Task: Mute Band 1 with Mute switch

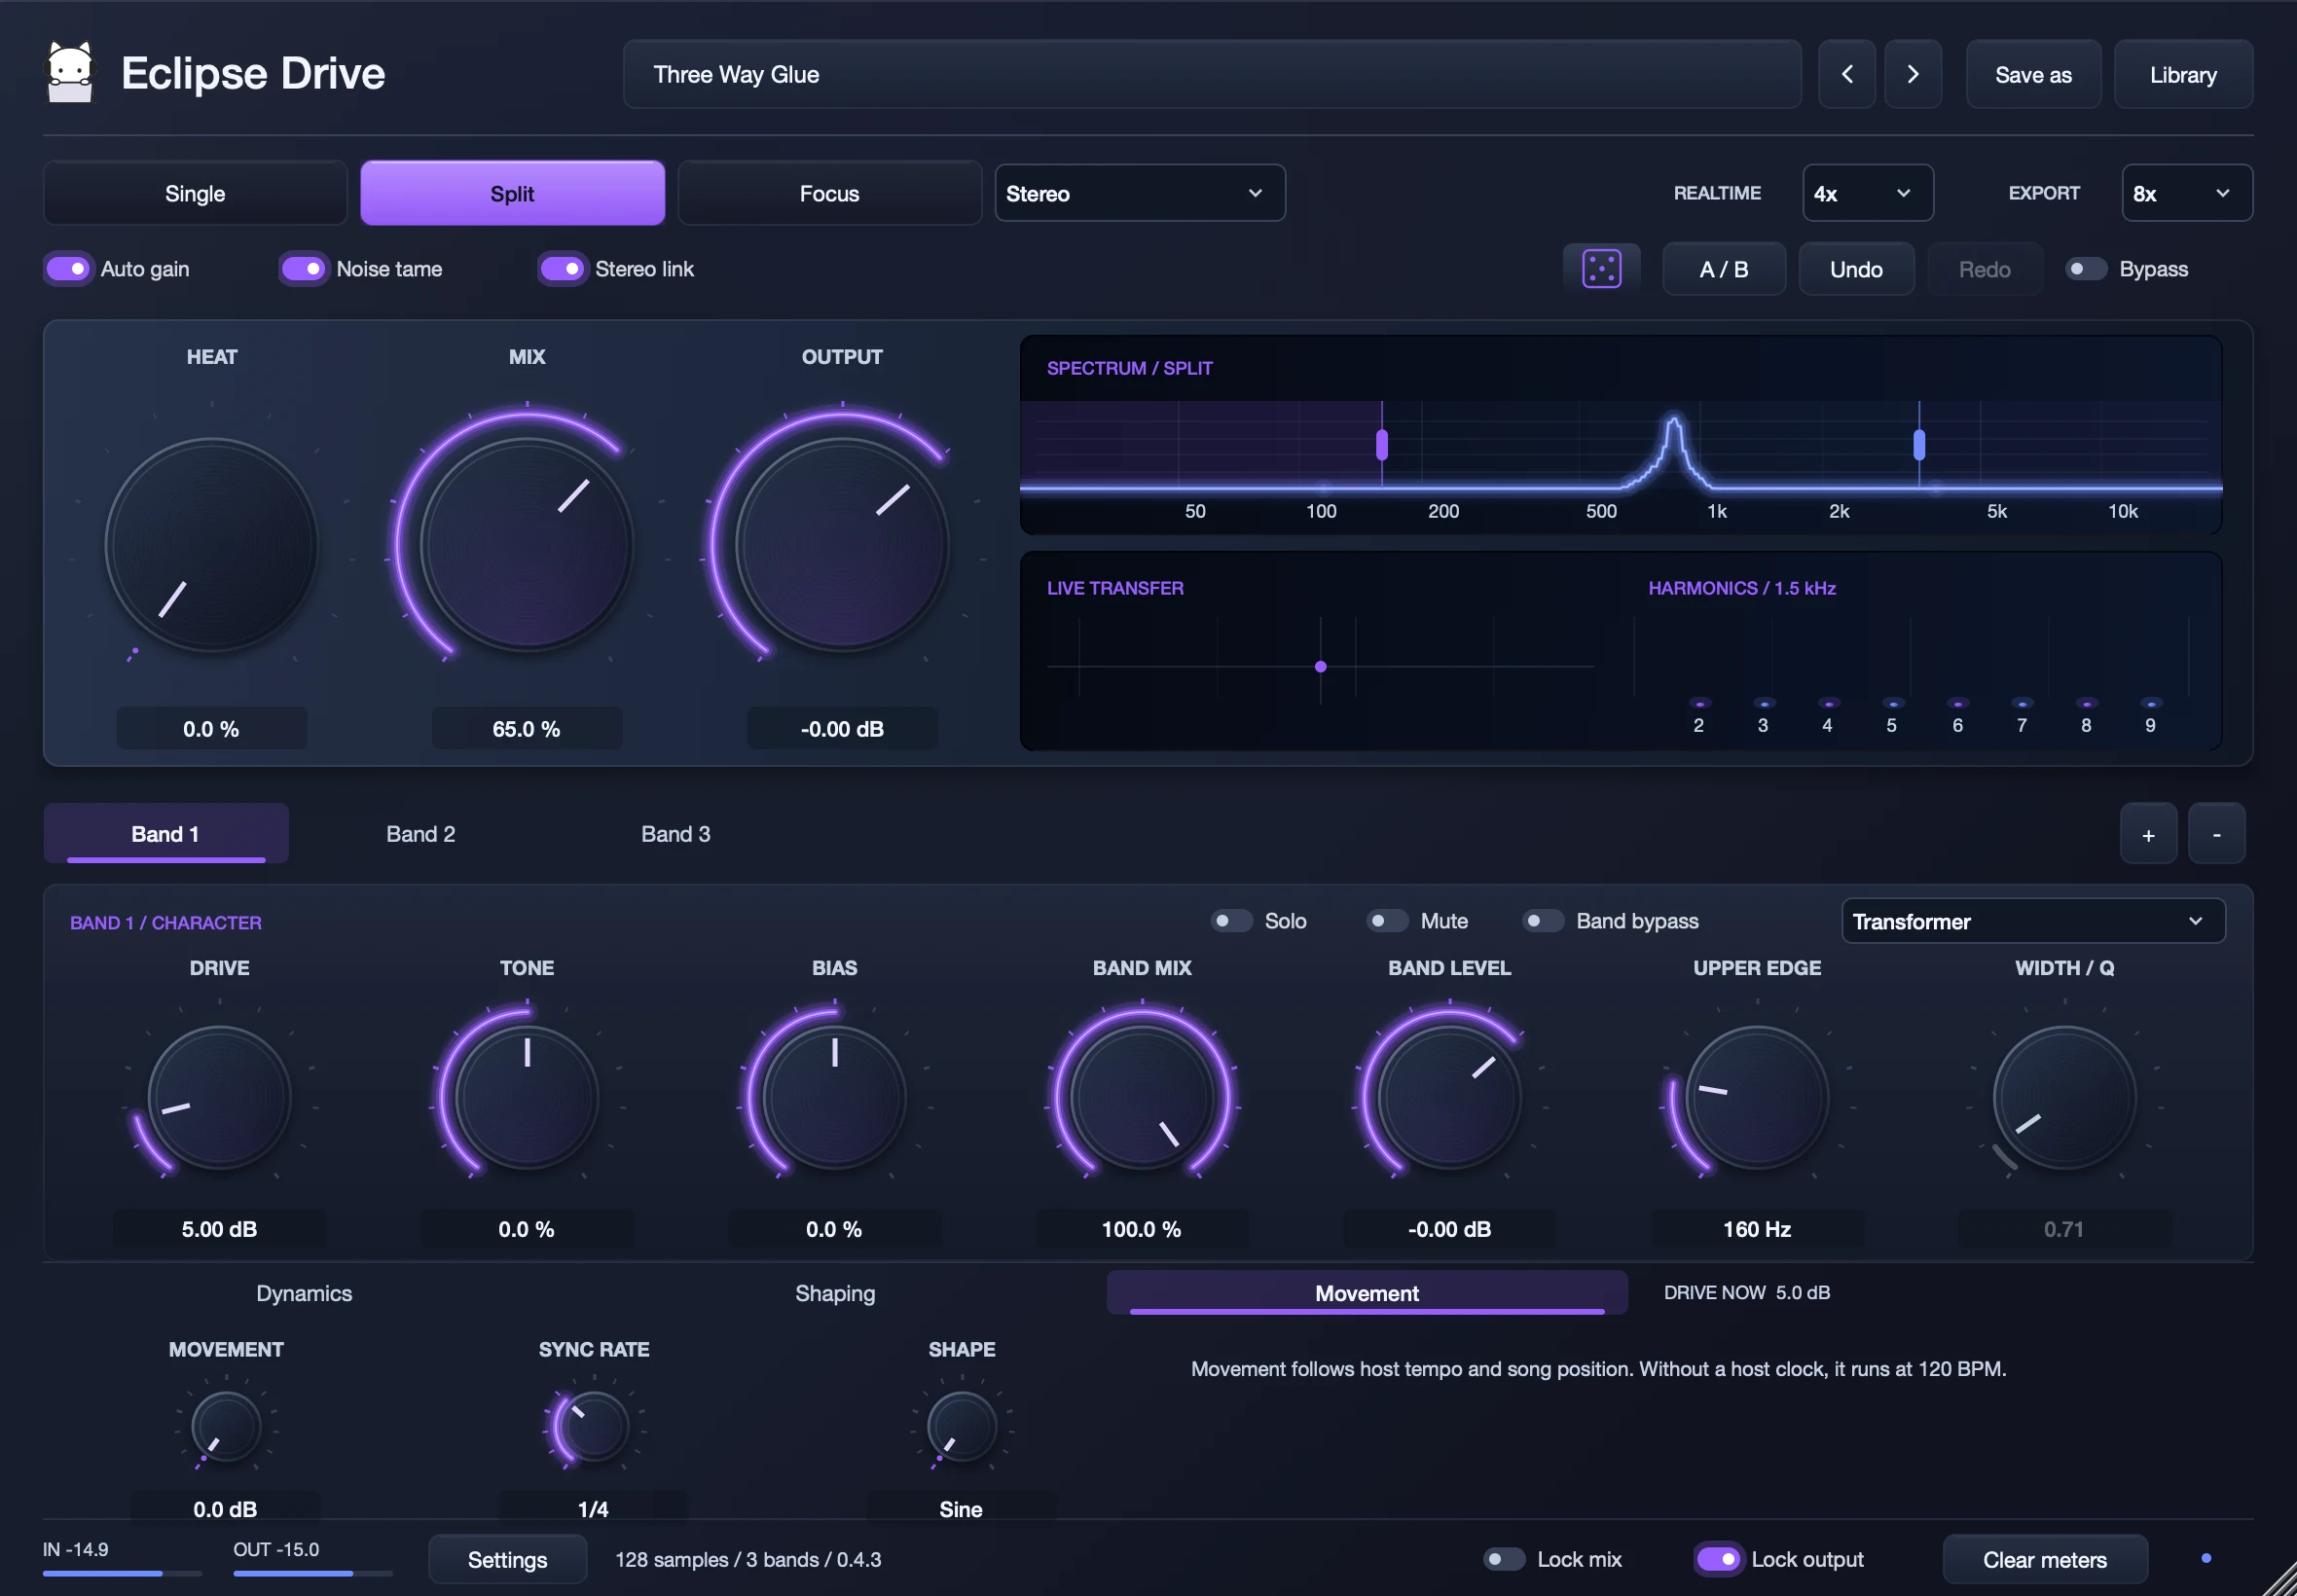Action: [x=1387, y=920]
